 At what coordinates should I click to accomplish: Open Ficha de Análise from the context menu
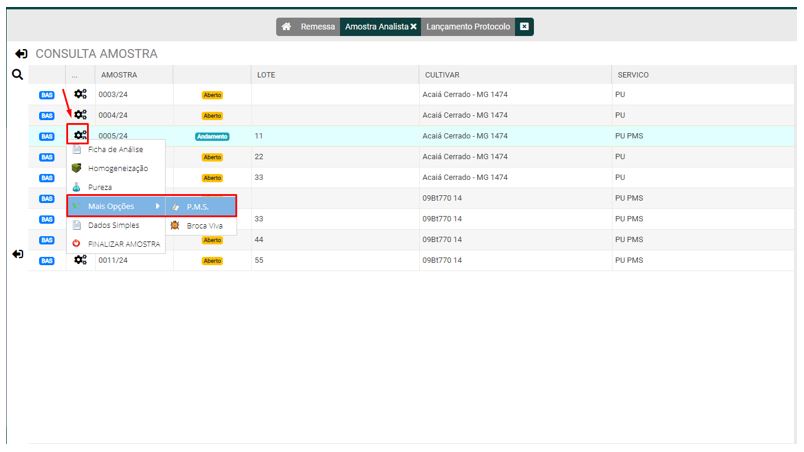(115, 149)
